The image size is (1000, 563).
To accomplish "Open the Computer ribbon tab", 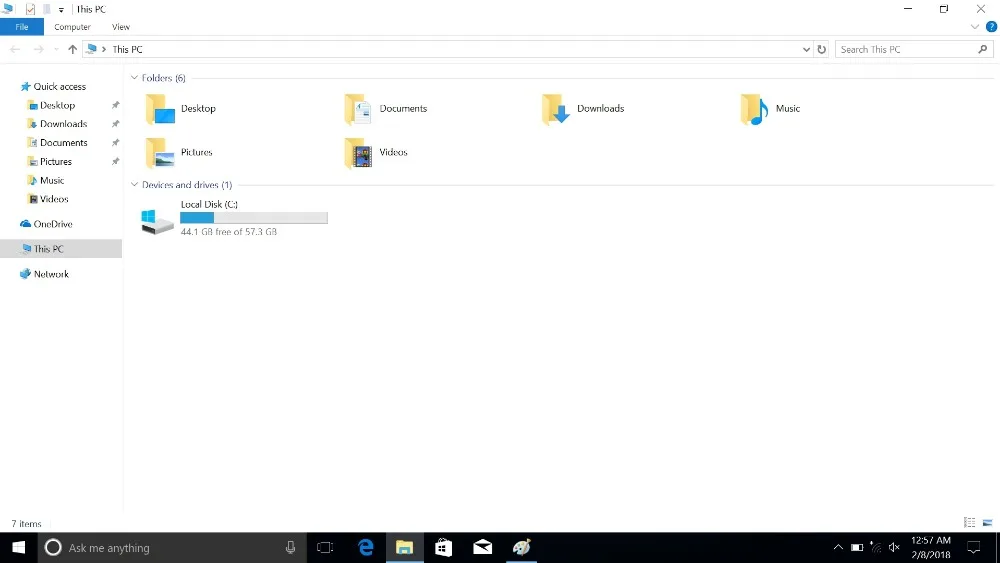I will (x=72, y=27).
